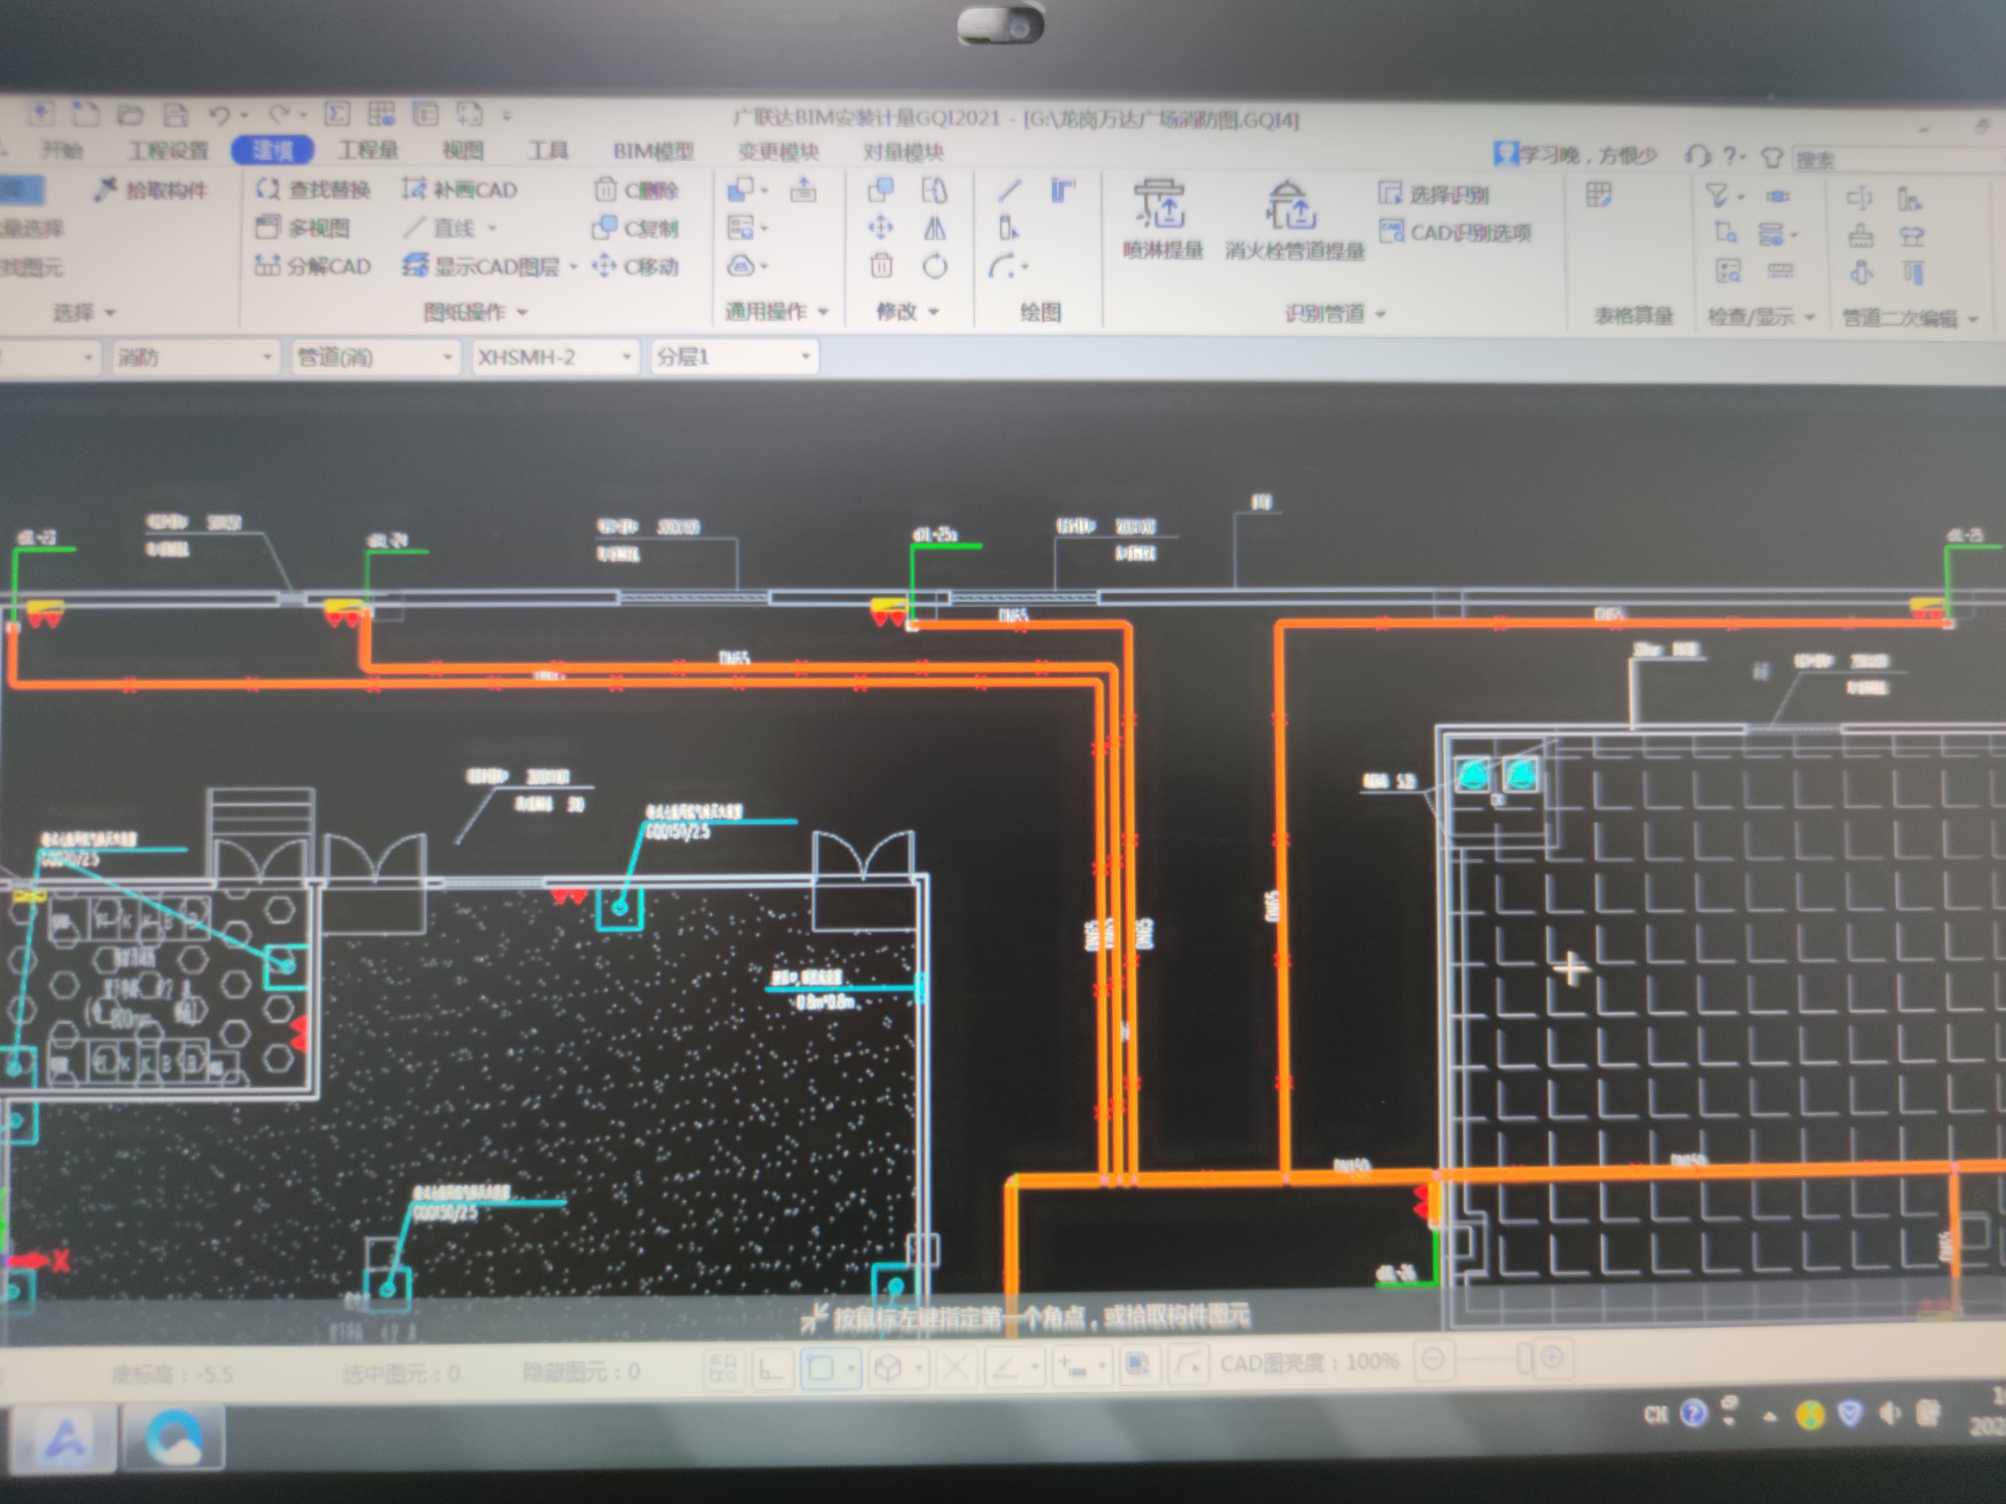Toggle the cross snap button in status bar
Viewport: 2006px width, 1504px height.
point(954,1367)
